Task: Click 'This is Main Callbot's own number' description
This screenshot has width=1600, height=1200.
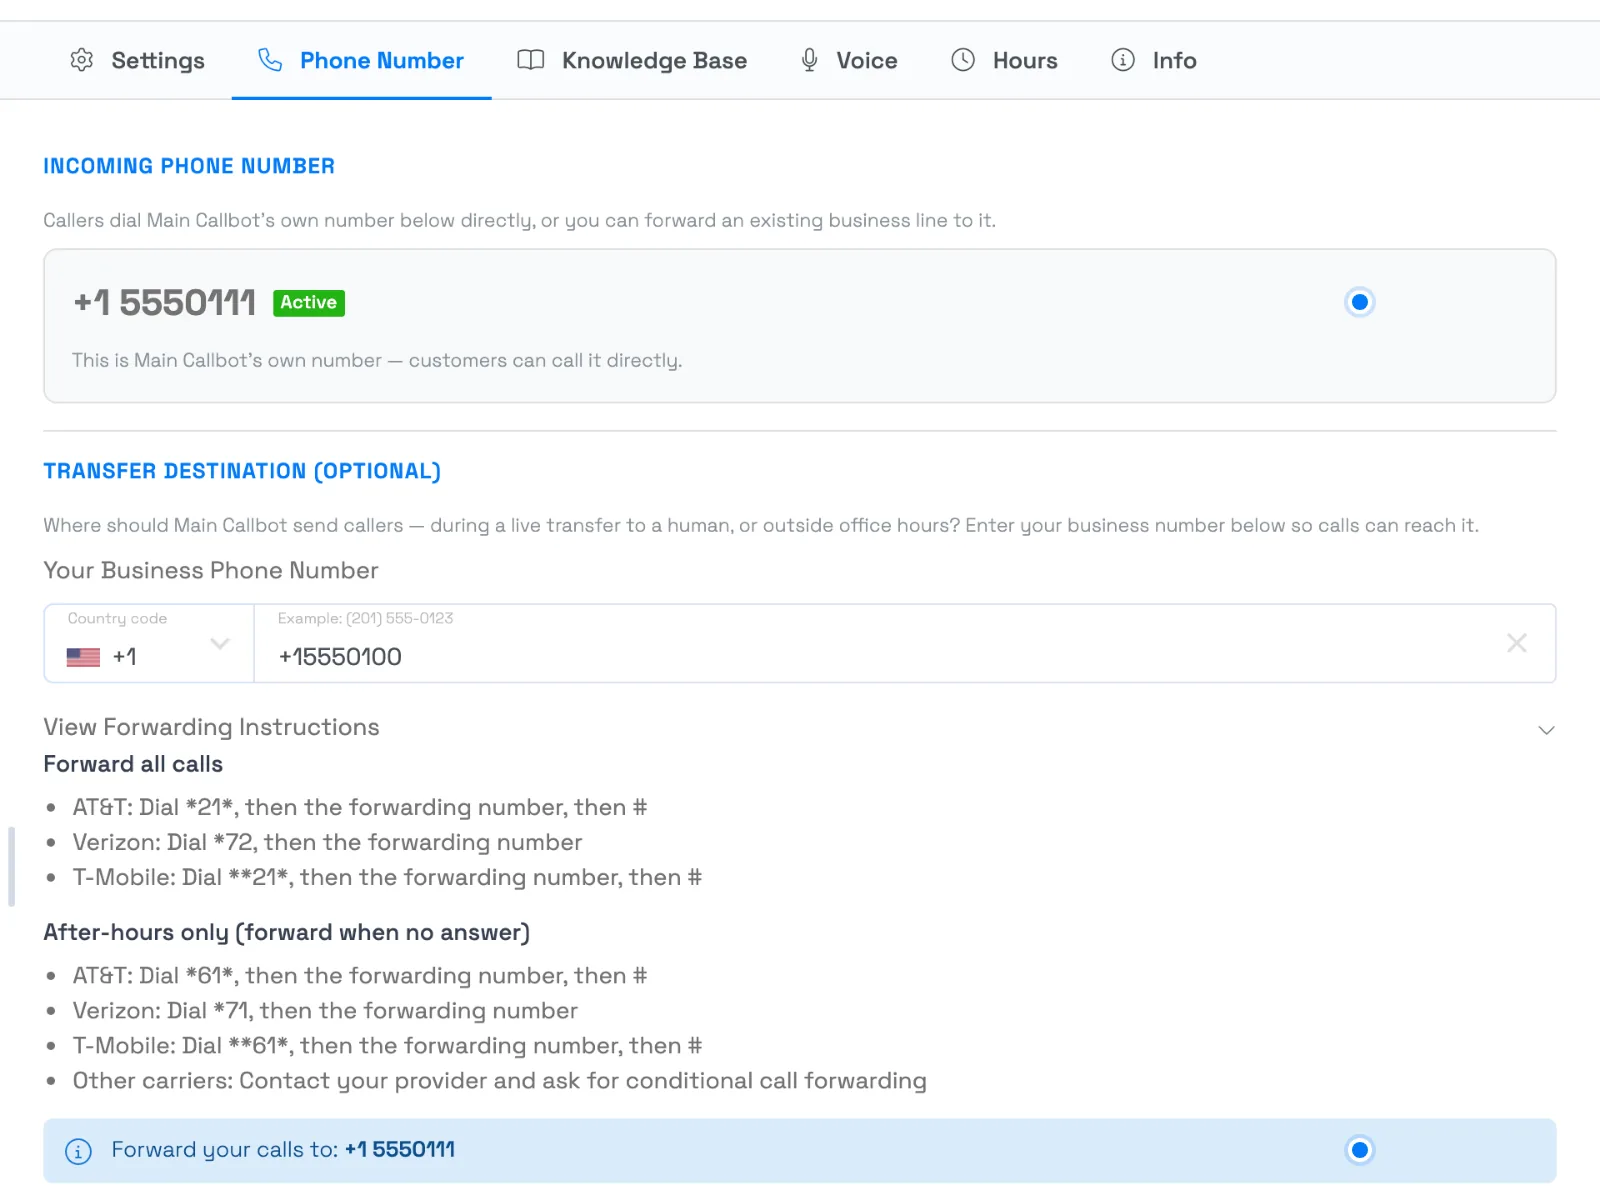Action: [377, 360]
